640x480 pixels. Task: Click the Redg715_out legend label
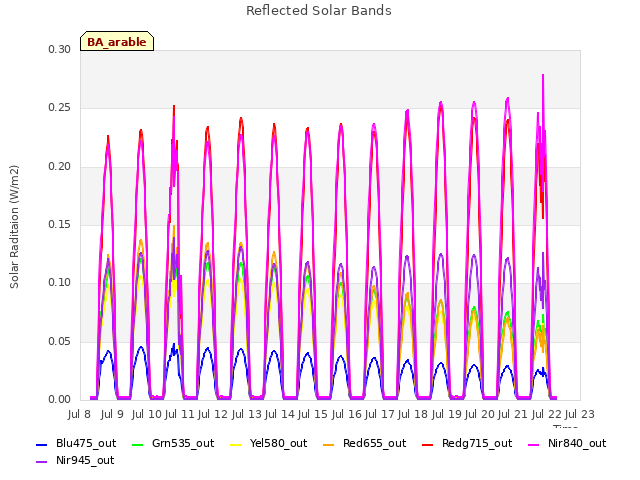(x=477, y=443)
